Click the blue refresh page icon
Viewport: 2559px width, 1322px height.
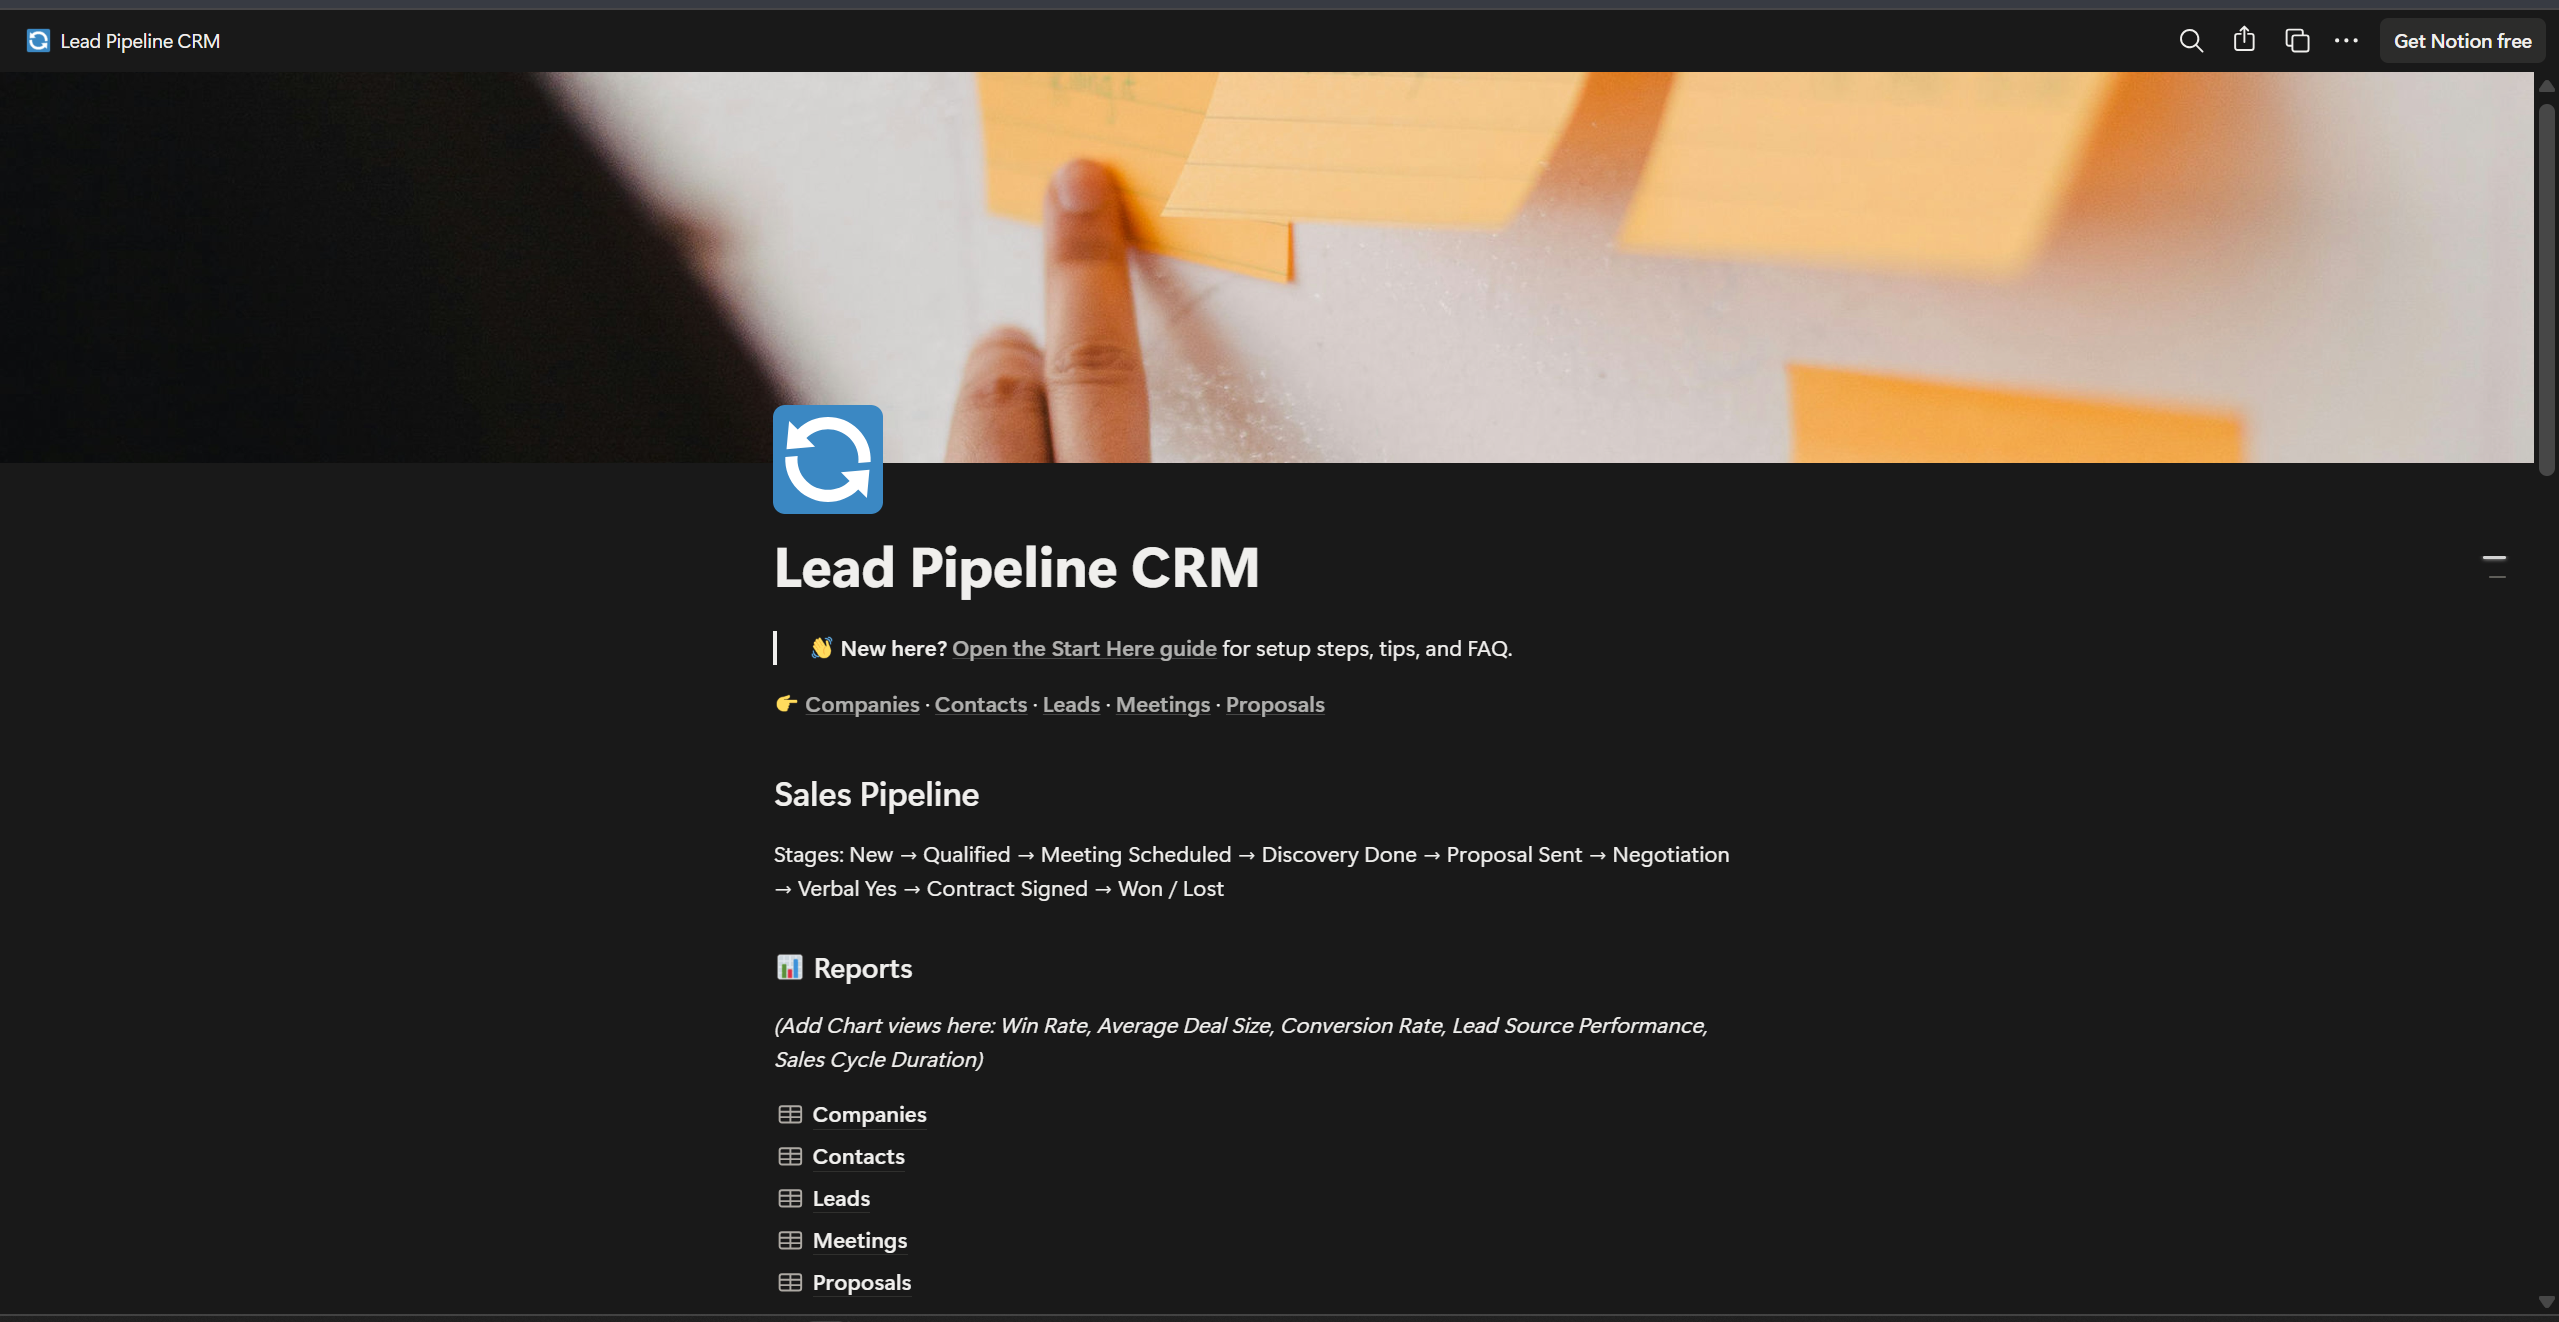click(827, 459)
